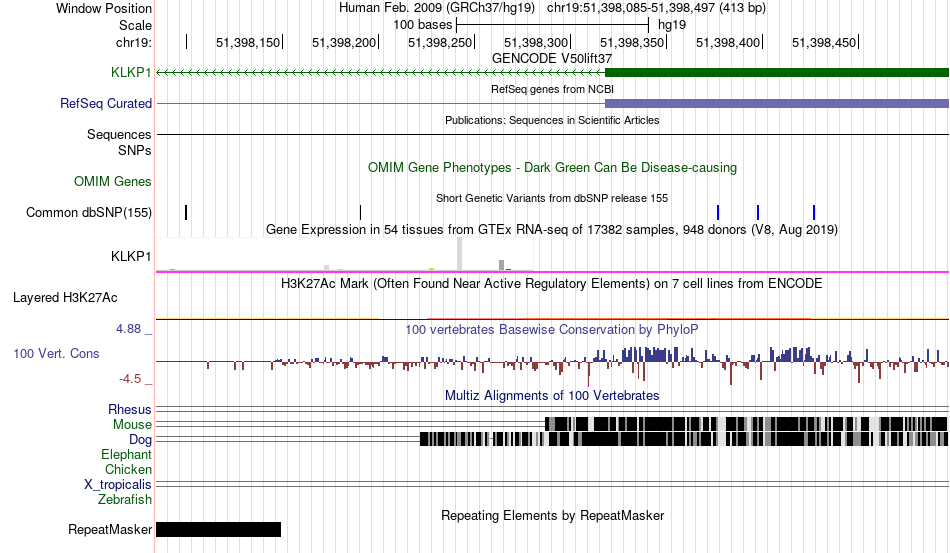Click the 4.88 PhyloP scale value

pos(128,329)
